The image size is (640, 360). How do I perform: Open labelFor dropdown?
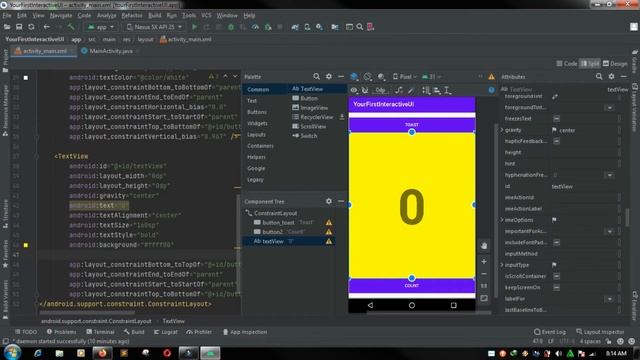click(x=609, y=299)
